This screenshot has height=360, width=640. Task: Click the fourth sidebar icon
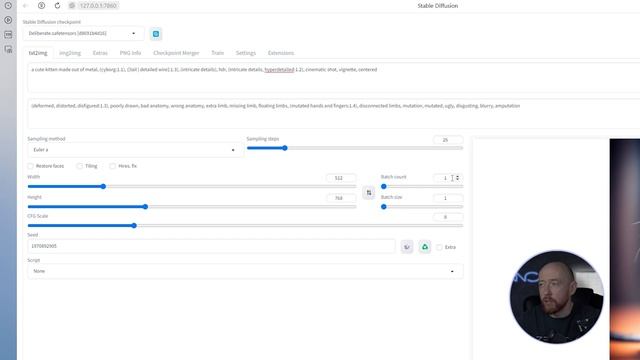click(8, 49)
